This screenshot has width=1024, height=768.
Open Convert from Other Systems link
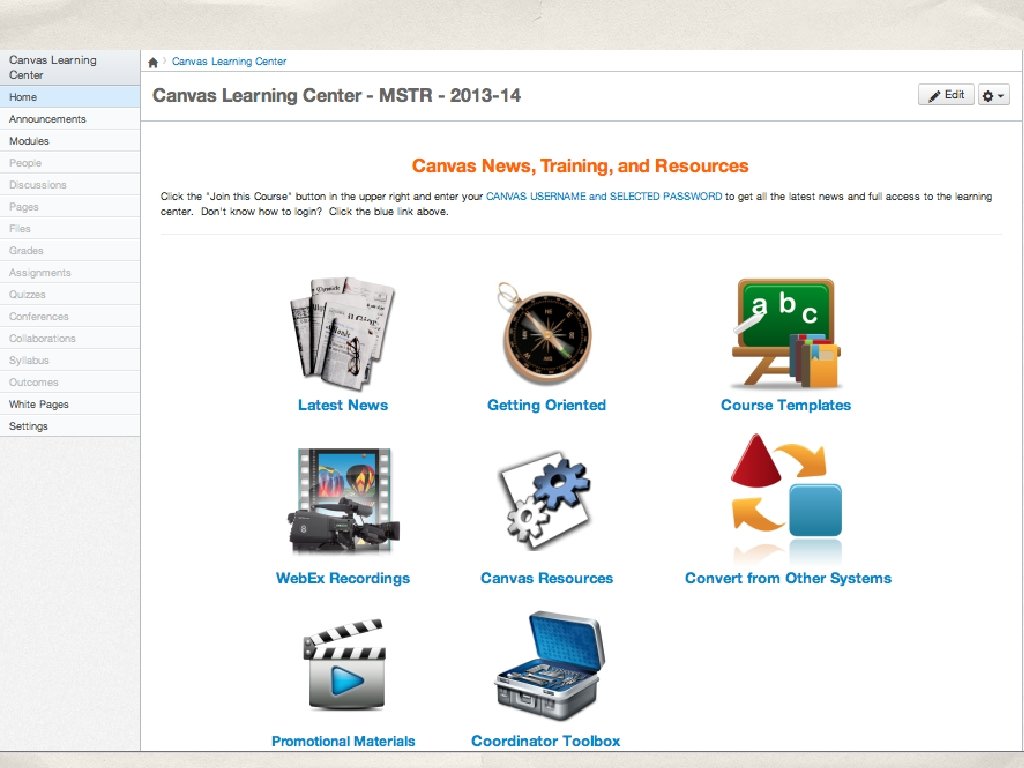(788, 578)
